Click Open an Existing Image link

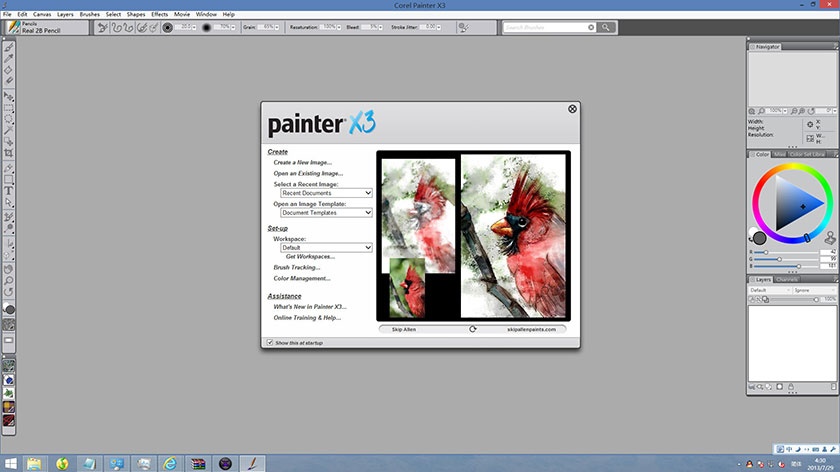point(308,174)
